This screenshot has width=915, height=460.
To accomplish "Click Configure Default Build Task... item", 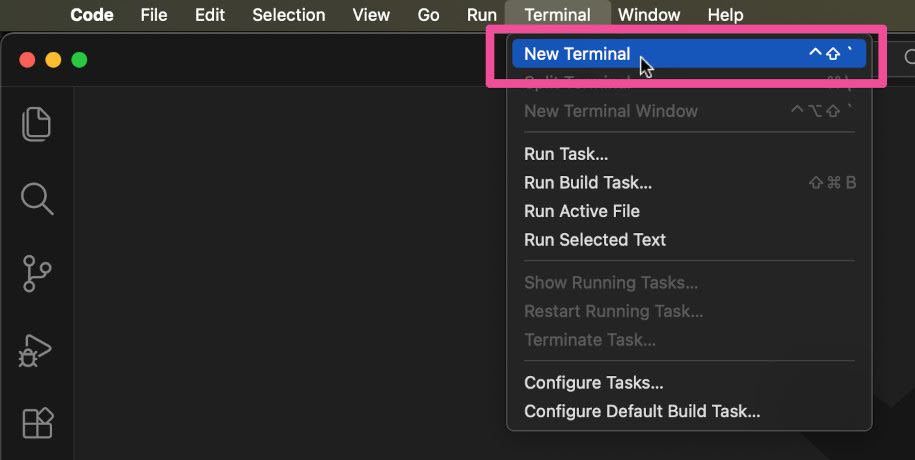I will click(x=642, y=411).
